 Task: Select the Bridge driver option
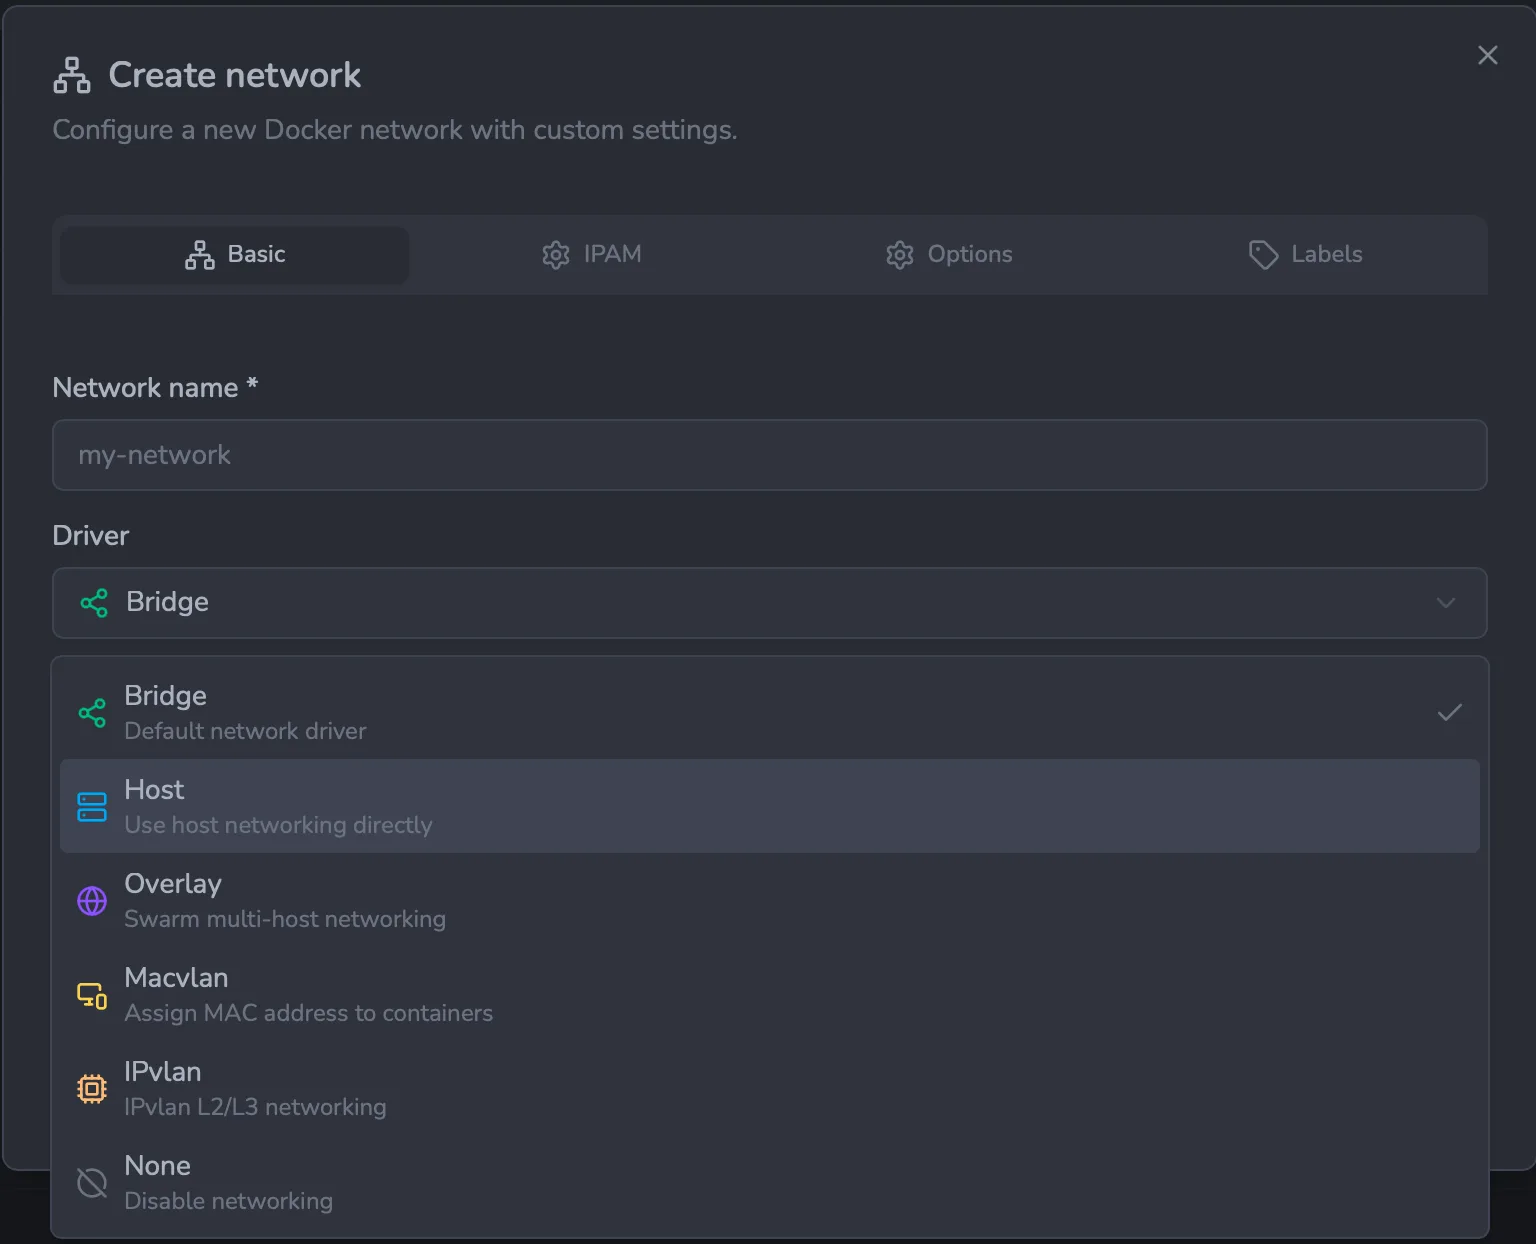[769, 712]
